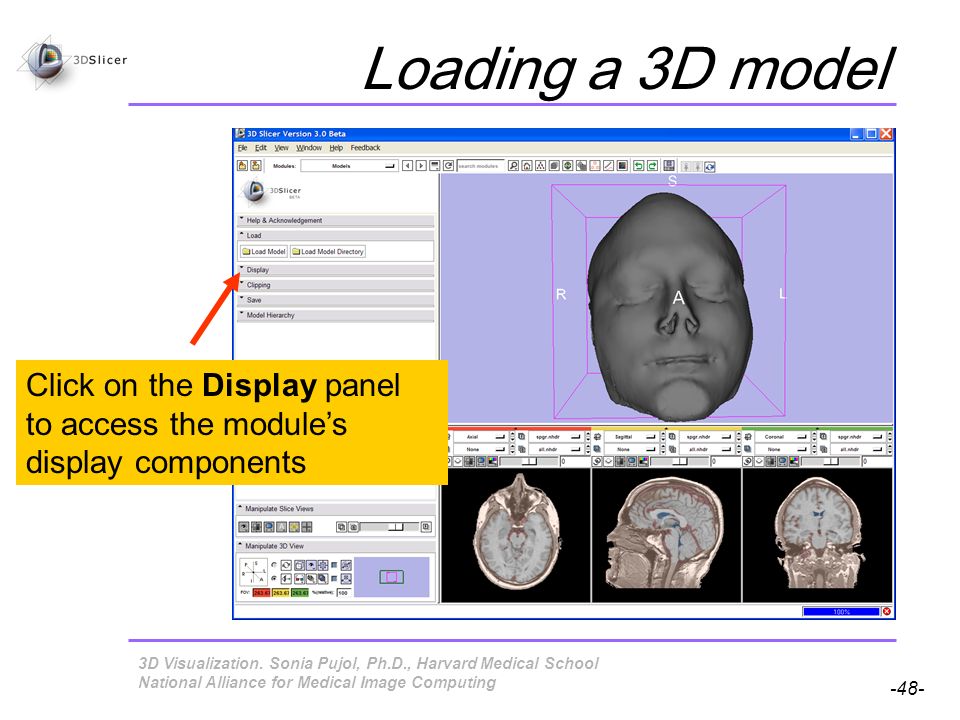Click the Sagittal color lookup icon
Image resolution: width=960 pixels, height=720 pixels.
pyautogui.click(x=643, y=462)
